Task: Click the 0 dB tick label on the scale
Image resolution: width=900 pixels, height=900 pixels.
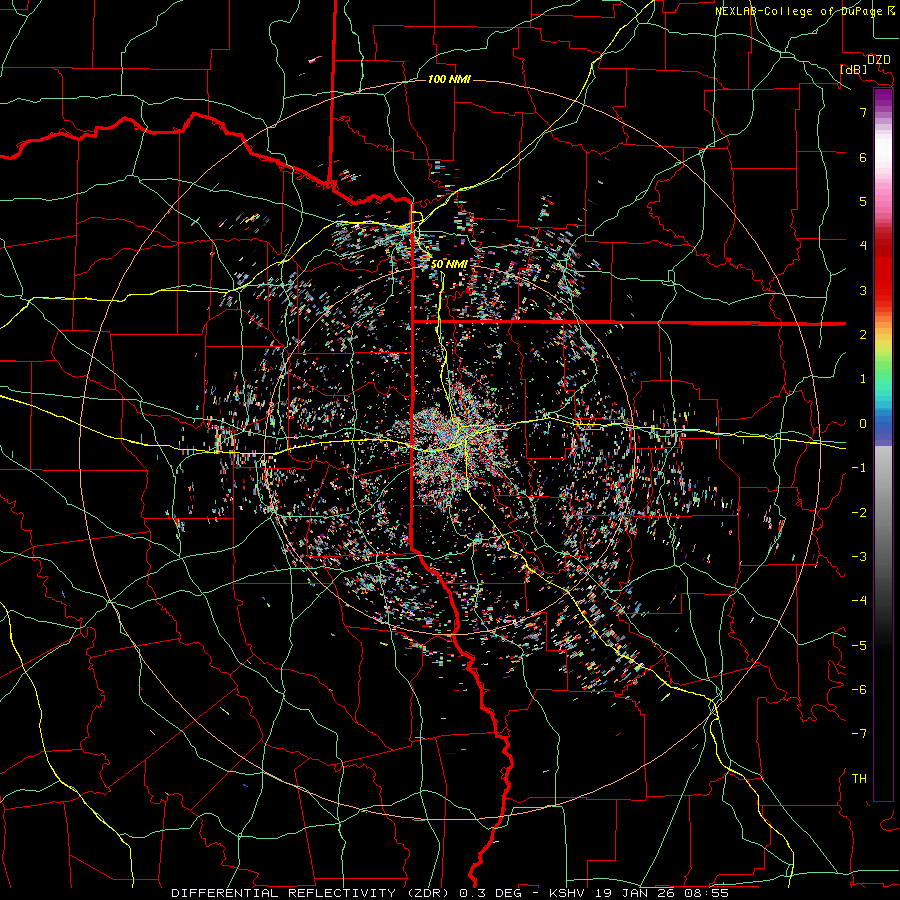Action: [x=863, y=424]
